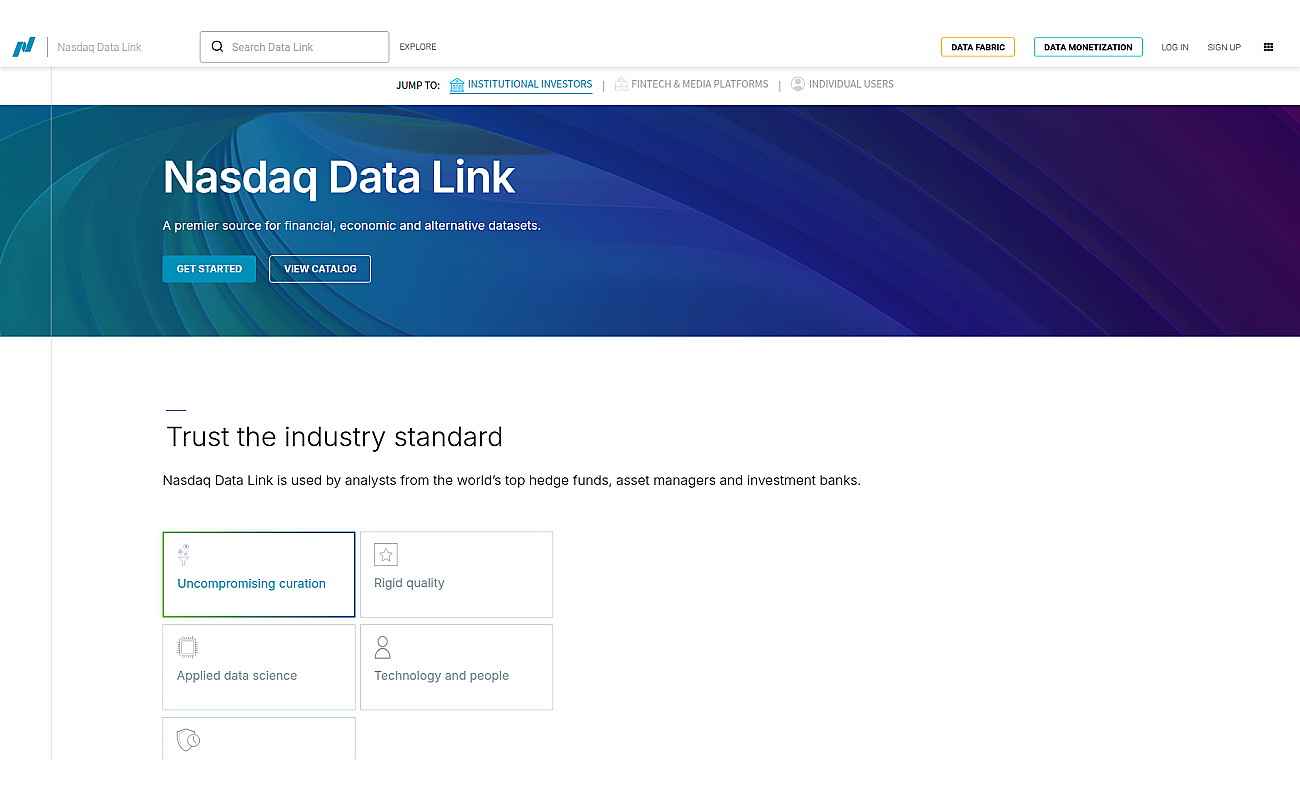Image resolution: width=1300 pixels, height=788 pixels.
Task: Click the Technology and people person icon
Action: tap(382, 647)
